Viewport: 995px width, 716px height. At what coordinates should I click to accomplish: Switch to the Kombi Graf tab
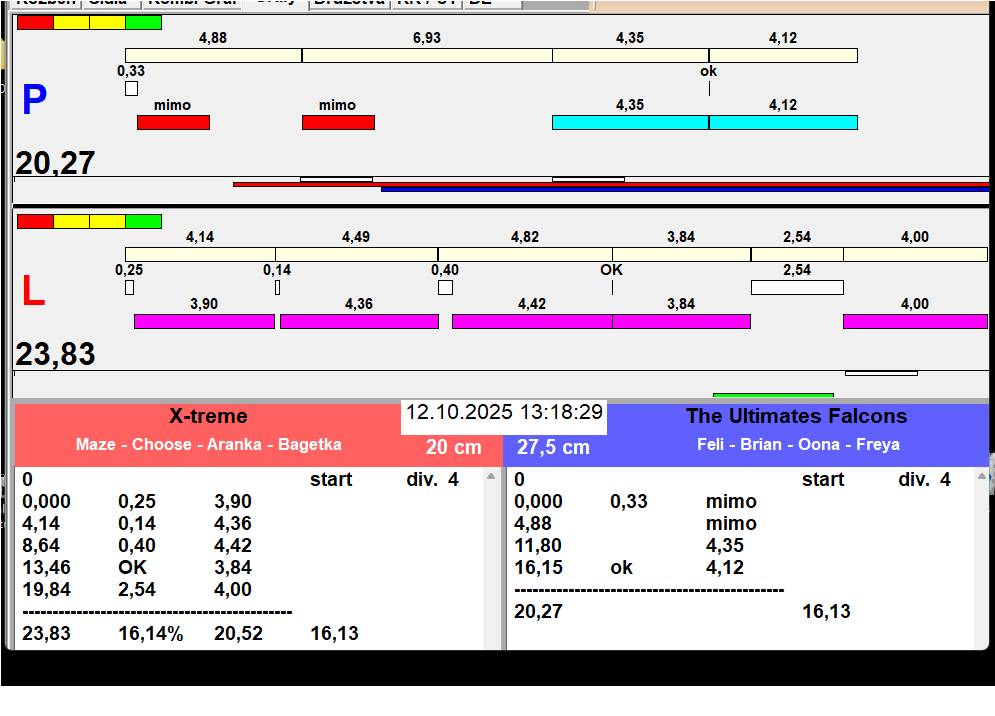pyautogui.click(x=192, y=3)
